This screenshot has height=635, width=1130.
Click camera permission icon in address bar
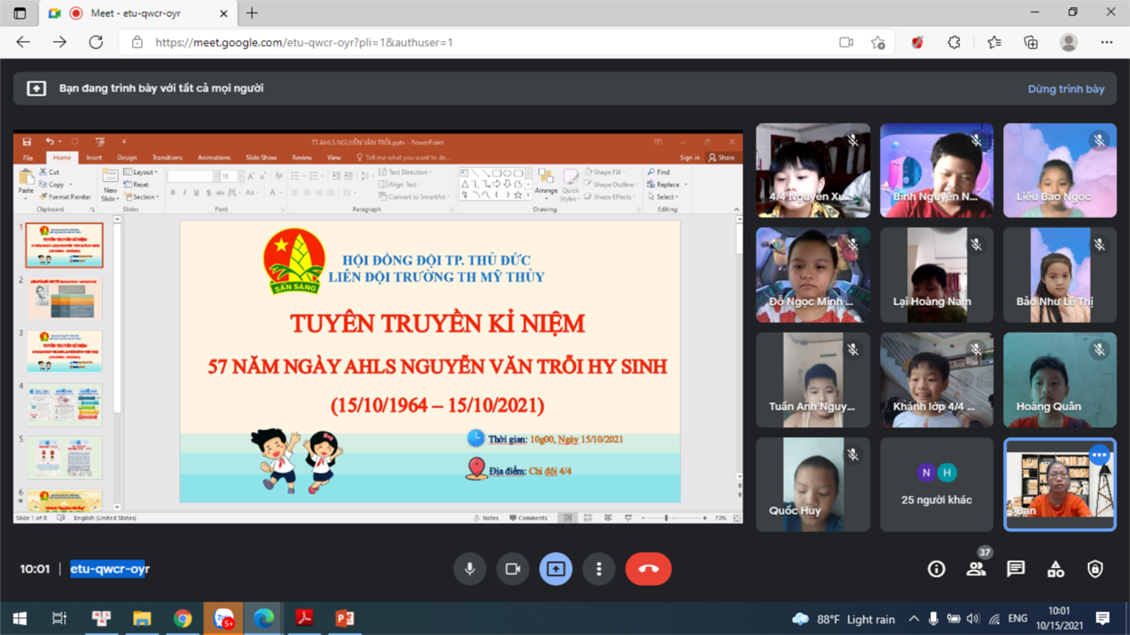coord(846,43)
